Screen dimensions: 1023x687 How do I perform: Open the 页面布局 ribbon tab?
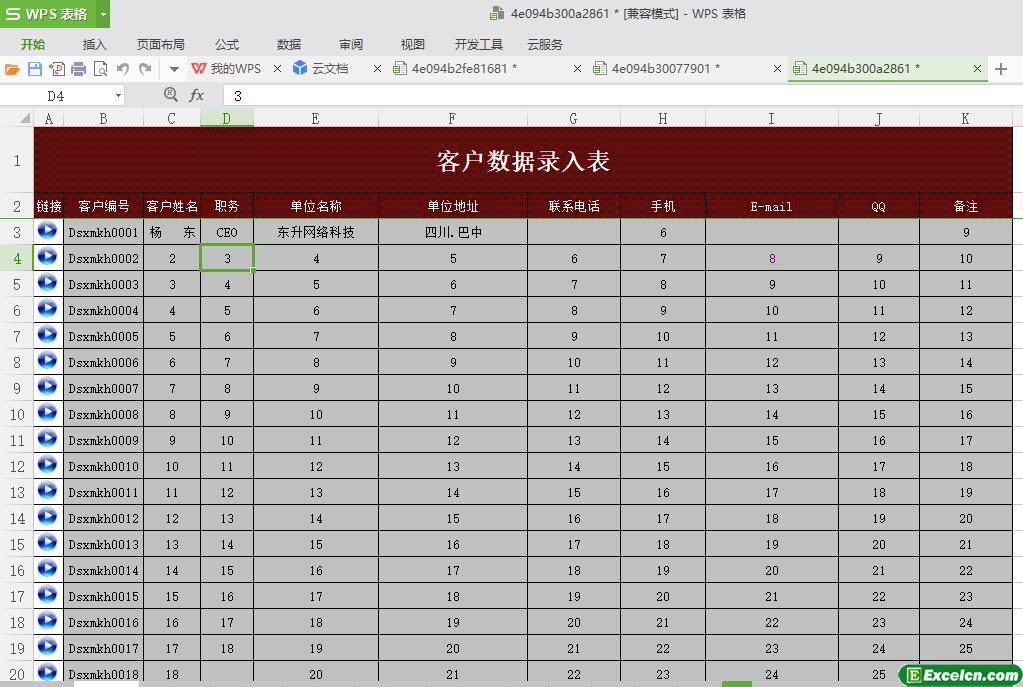(160, 44)
